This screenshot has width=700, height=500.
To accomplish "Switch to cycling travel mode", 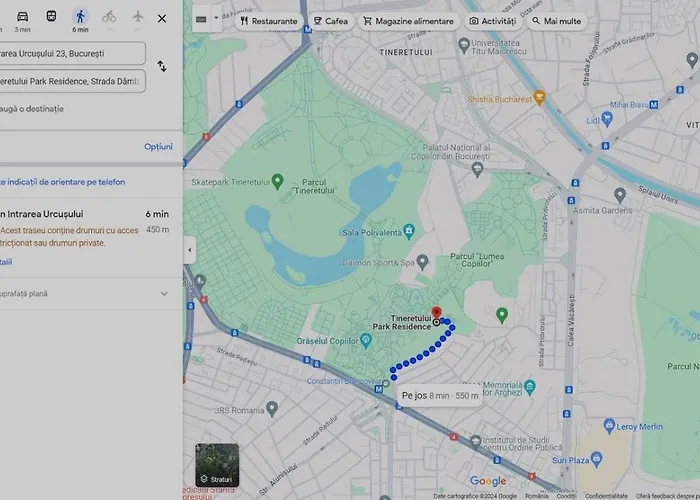I will click(x=109, y=17).
